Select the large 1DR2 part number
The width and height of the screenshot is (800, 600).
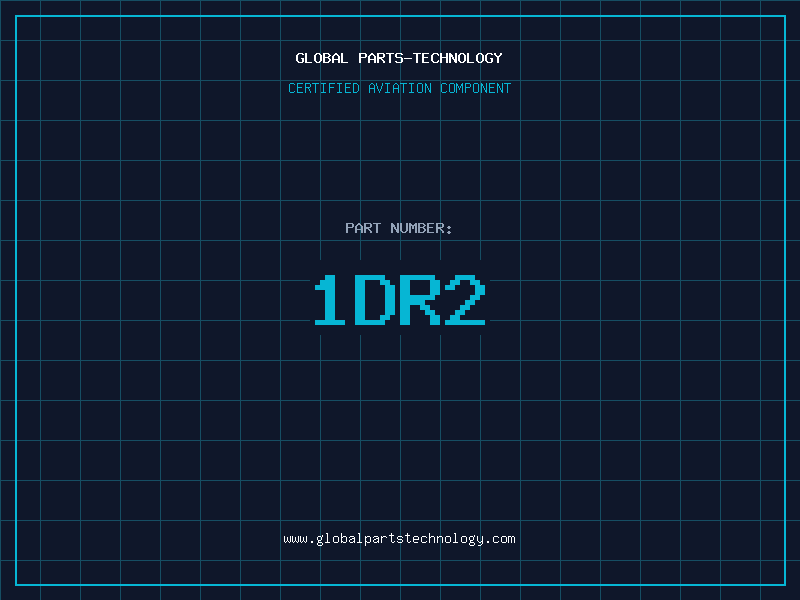tap(399, 301)
